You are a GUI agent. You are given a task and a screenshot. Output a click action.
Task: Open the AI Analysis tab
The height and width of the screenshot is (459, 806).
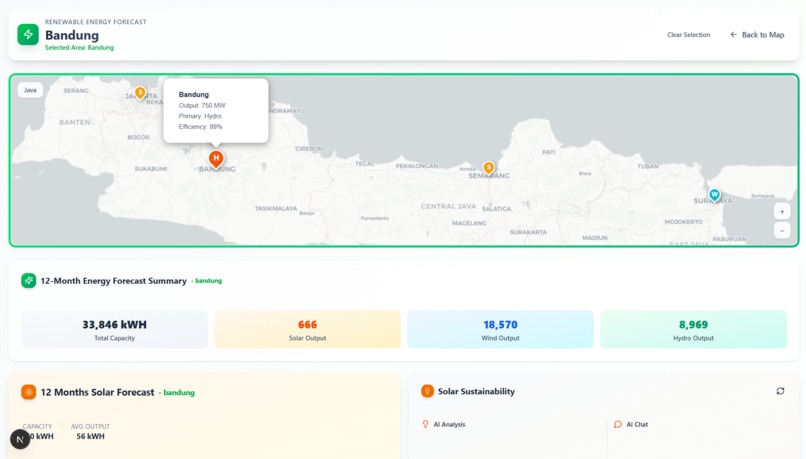[443, 424]
